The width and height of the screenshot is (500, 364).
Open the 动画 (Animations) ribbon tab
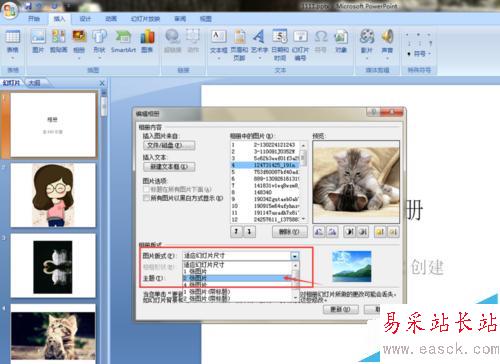coord(111,19)
